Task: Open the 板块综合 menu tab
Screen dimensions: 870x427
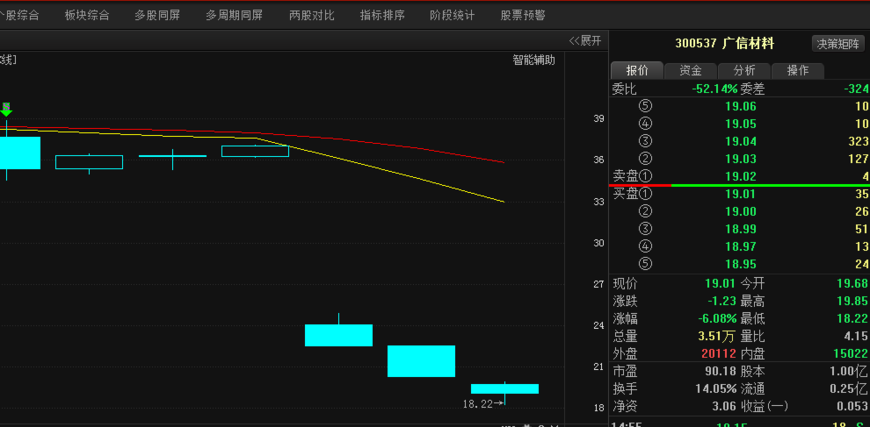Action: (87, 15)
